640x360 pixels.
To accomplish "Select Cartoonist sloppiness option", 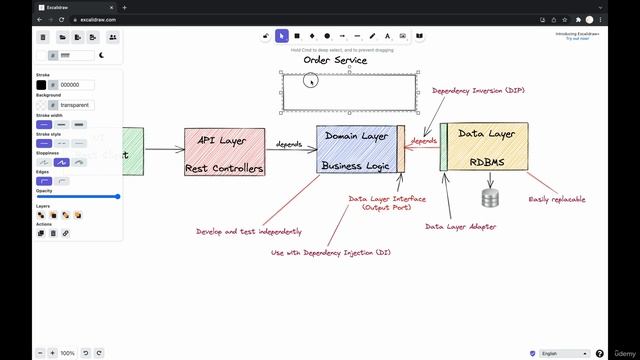I will 79,162.
